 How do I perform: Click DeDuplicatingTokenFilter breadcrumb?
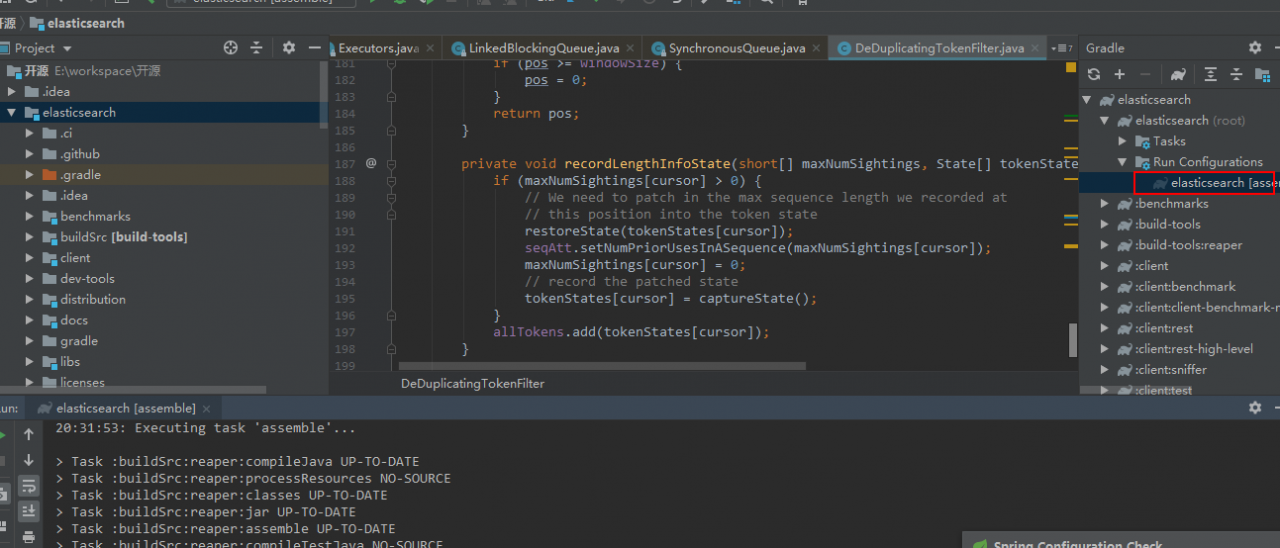pos(472,384)
